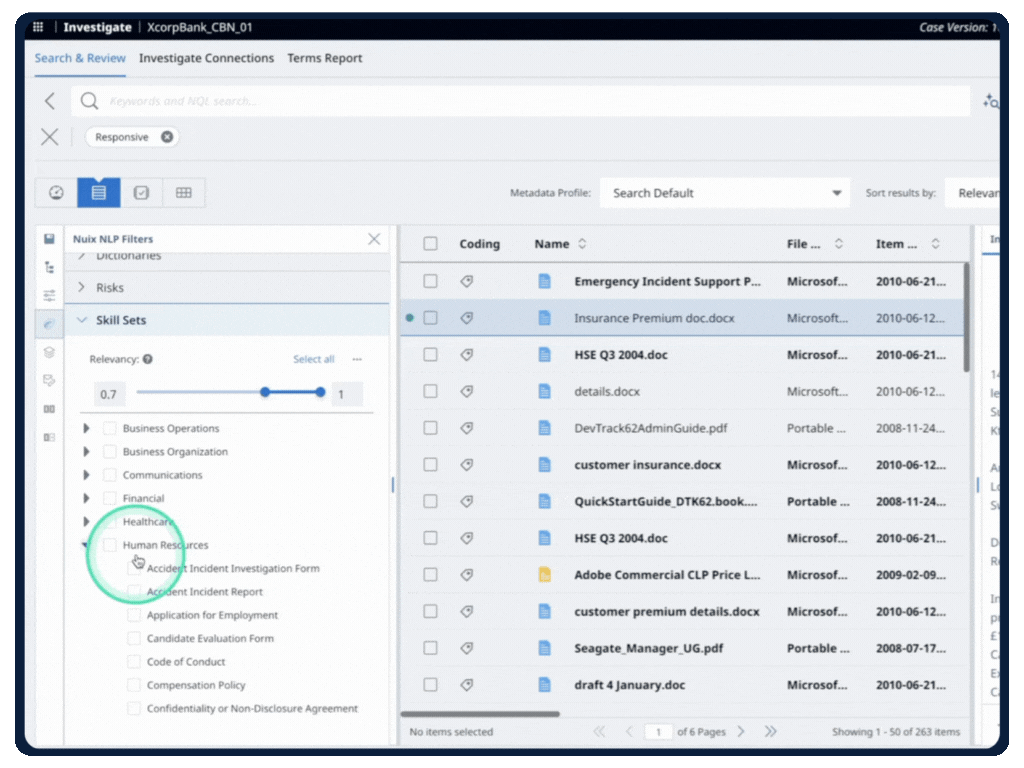Image resolution: width=1024 pixels, height=768 pixels.
Task: Close the Nuix NLP Filters panel
Action: pyautogui.click(x=374, y=239)
